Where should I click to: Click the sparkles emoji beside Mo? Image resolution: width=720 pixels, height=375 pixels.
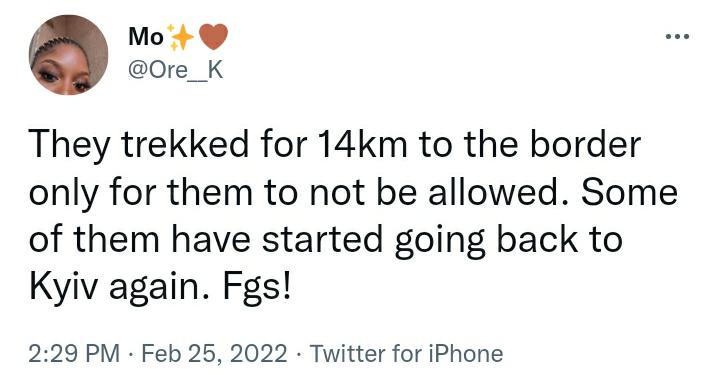point(180,37)
